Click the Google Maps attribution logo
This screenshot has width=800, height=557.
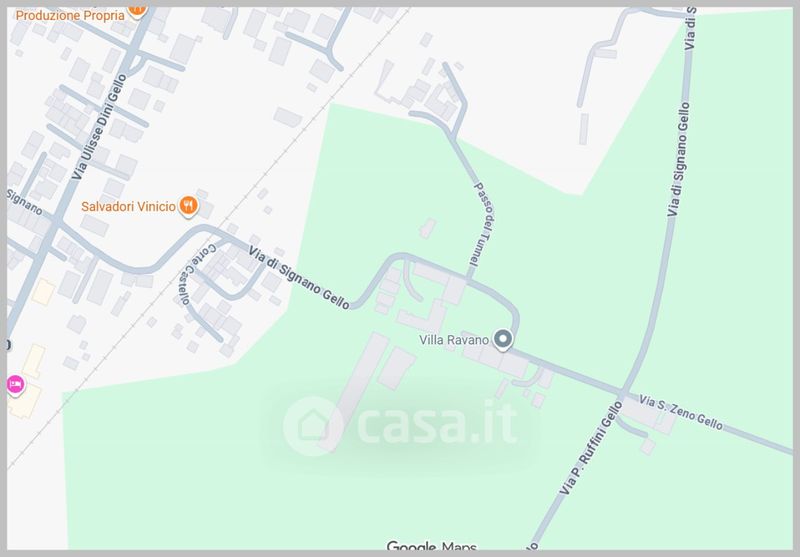[x=432, y=546]
